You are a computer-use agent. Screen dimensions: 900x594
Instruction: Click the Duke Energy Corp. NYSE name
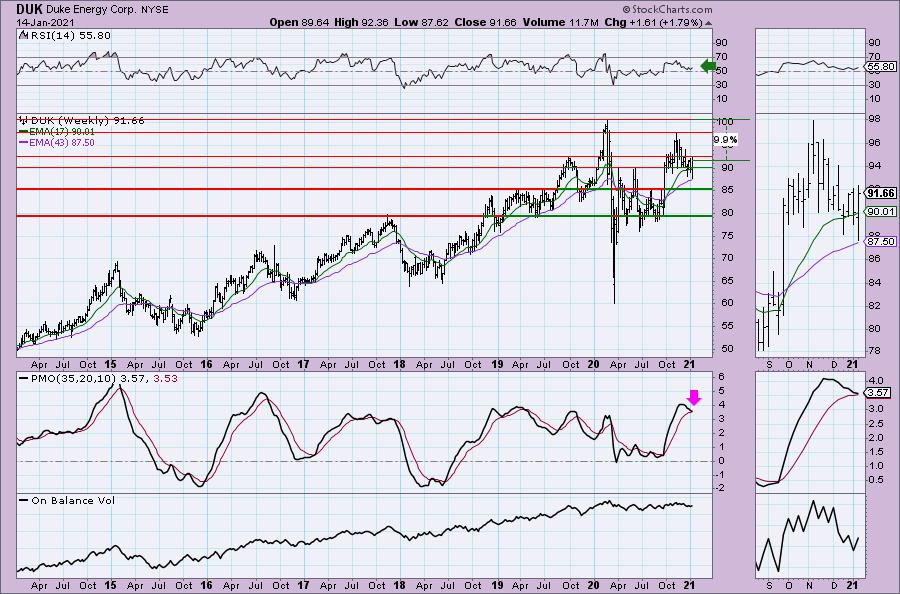click(x=106, y=9)
